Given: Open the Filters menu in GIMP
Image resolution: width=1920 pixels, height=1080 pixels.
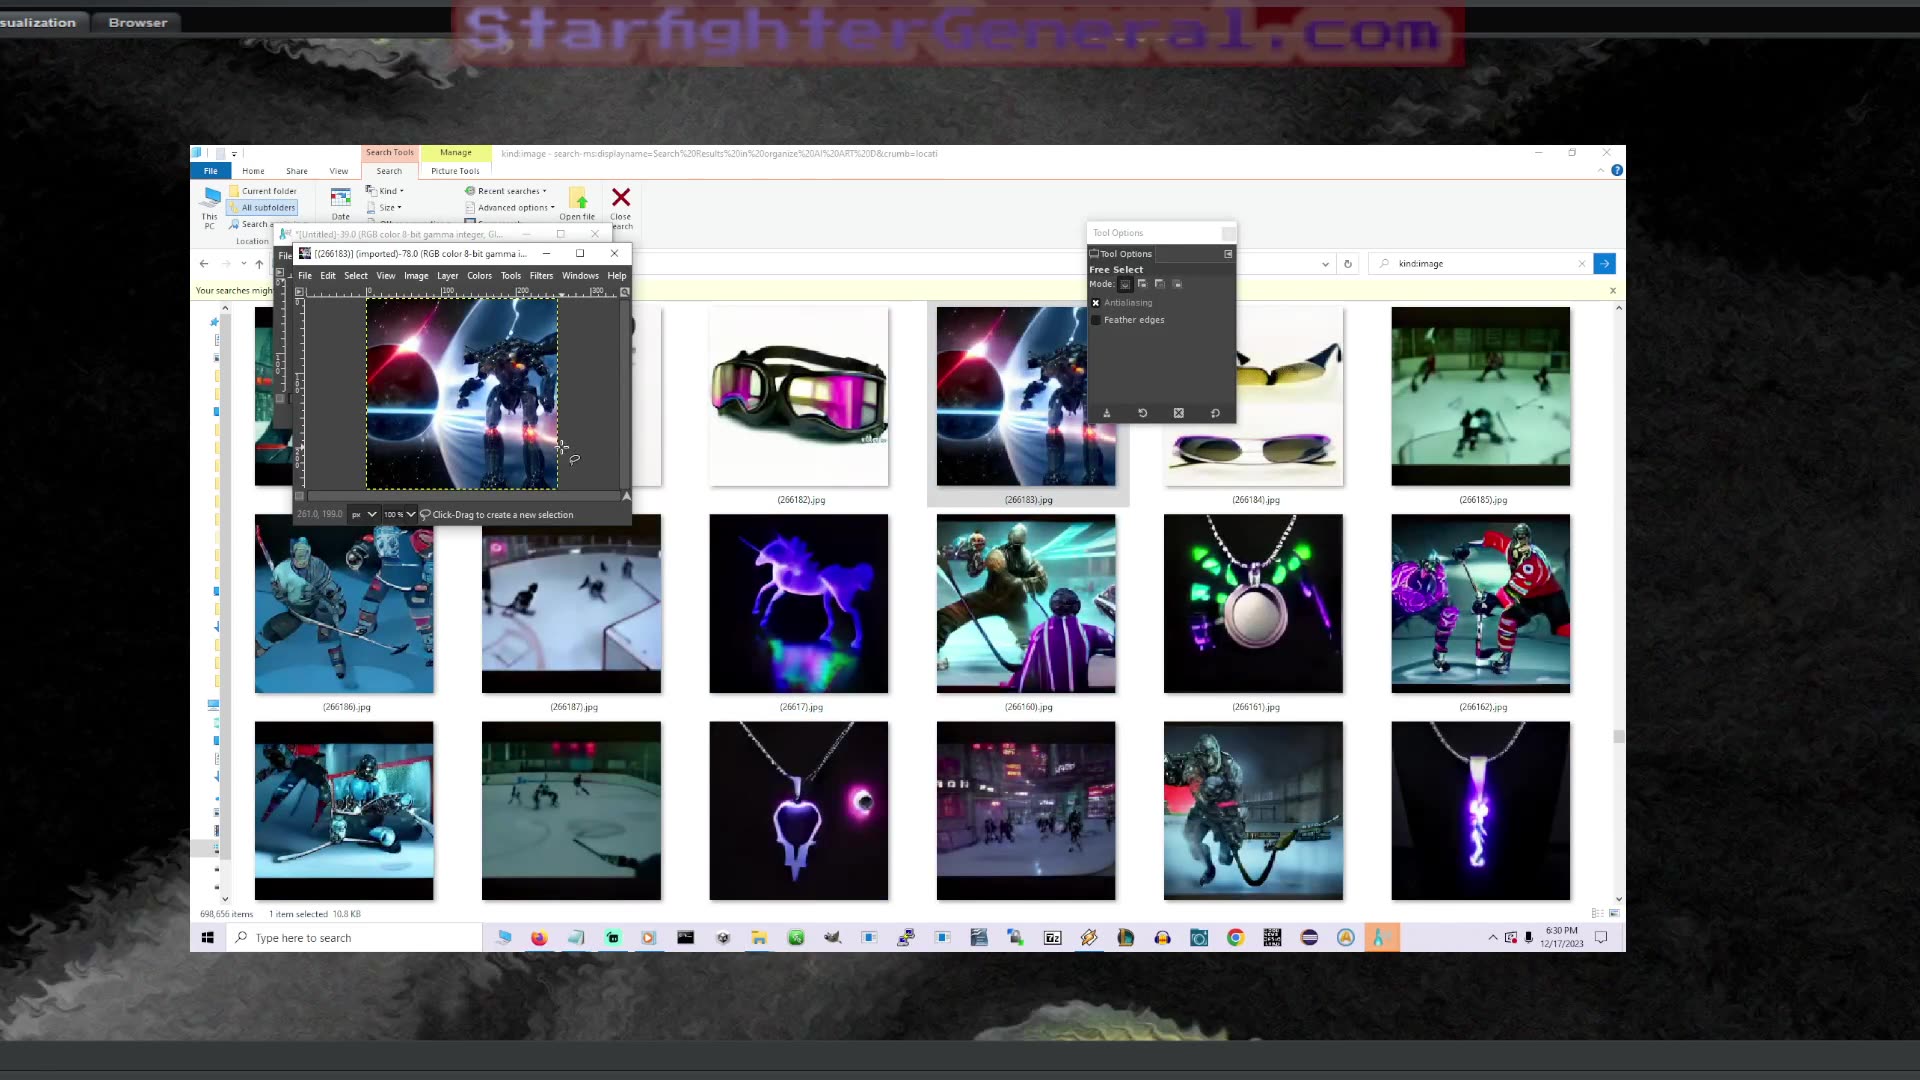Looking at the screenshot, I should coord(541,276).
